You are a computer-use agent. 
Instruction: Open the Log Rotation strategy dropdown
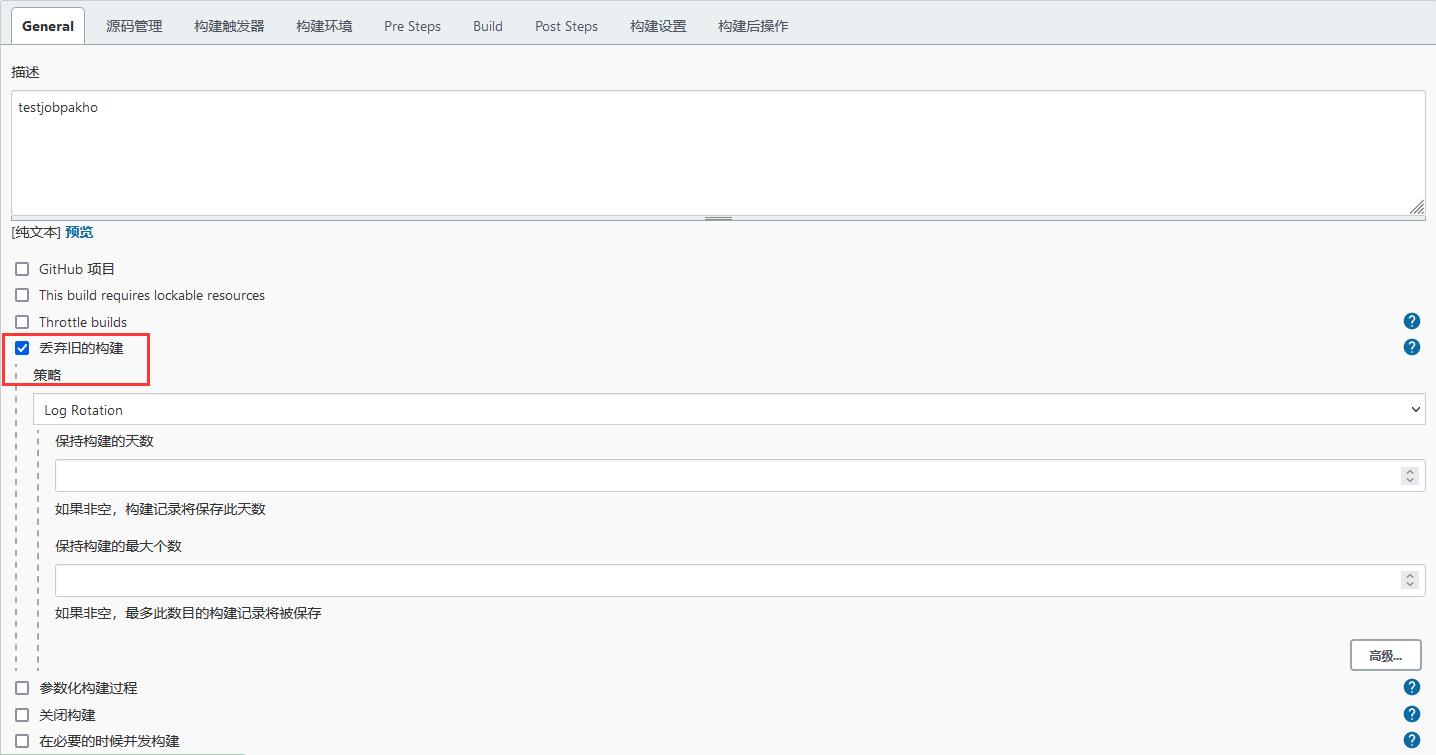729,409
